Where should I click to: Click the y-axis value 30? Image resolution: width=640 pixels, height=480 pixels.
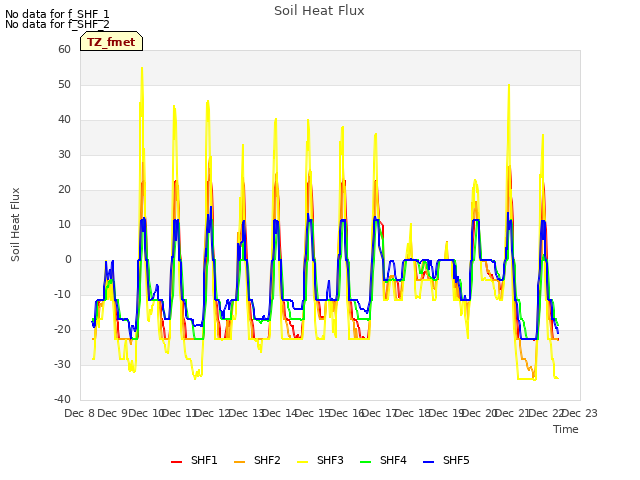pyautogui.click(x=64, y=154)
